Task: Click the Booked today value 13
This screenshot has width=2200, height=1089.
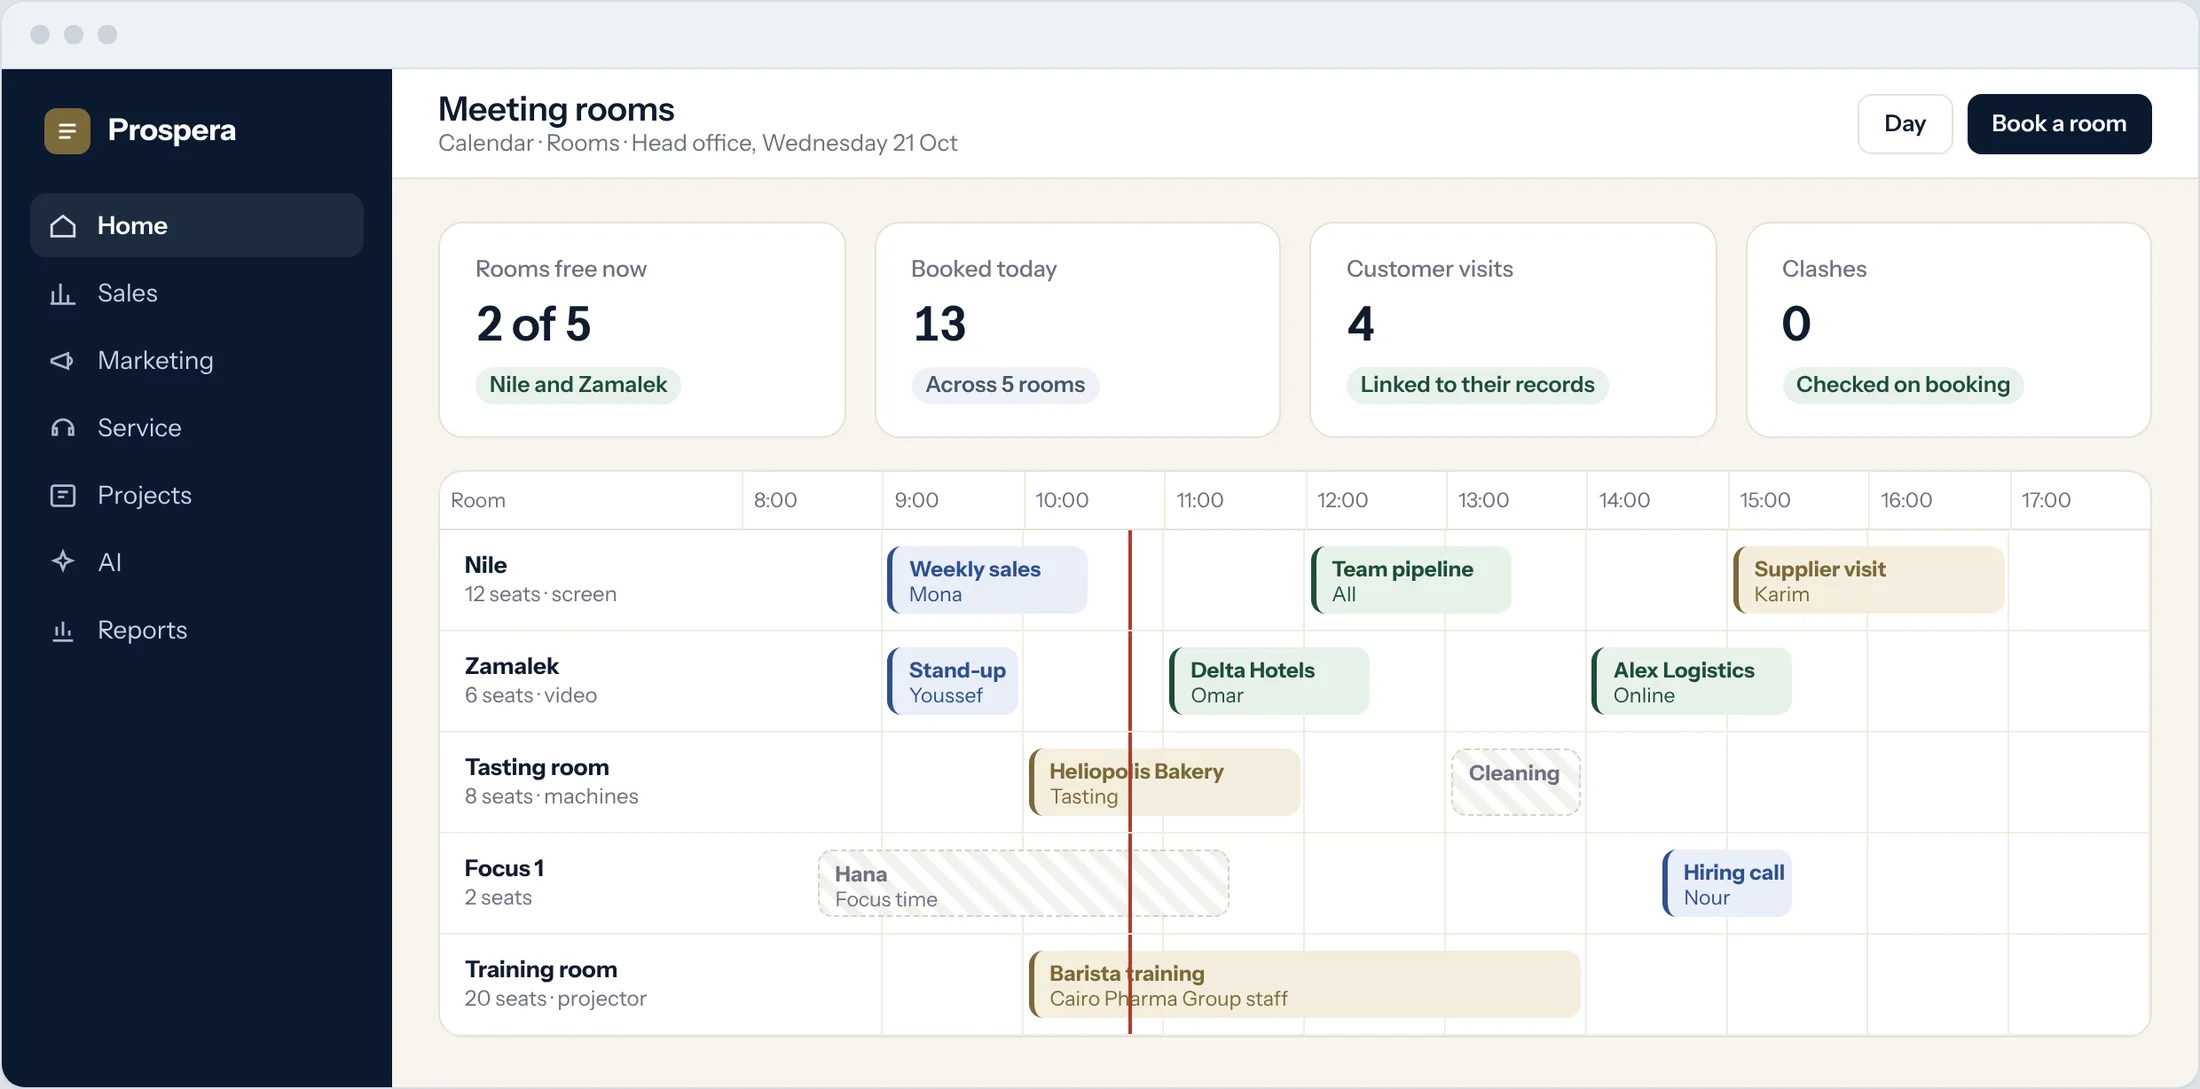Action: (x=939, y=324)
